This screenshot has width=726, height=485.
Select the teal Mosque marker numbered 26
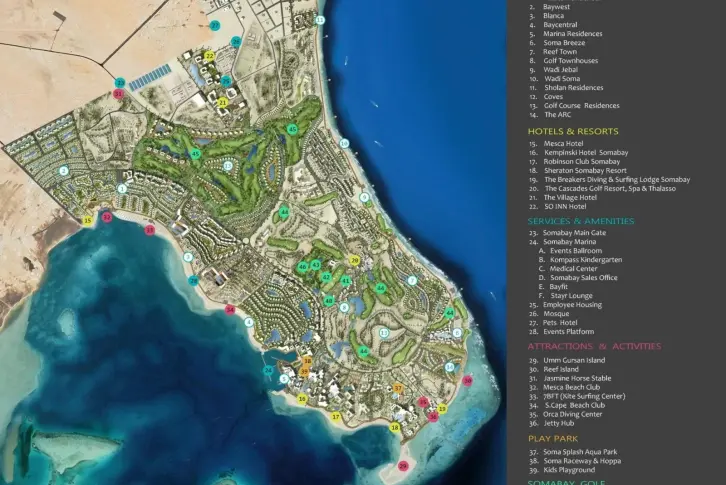click(236, 42)
